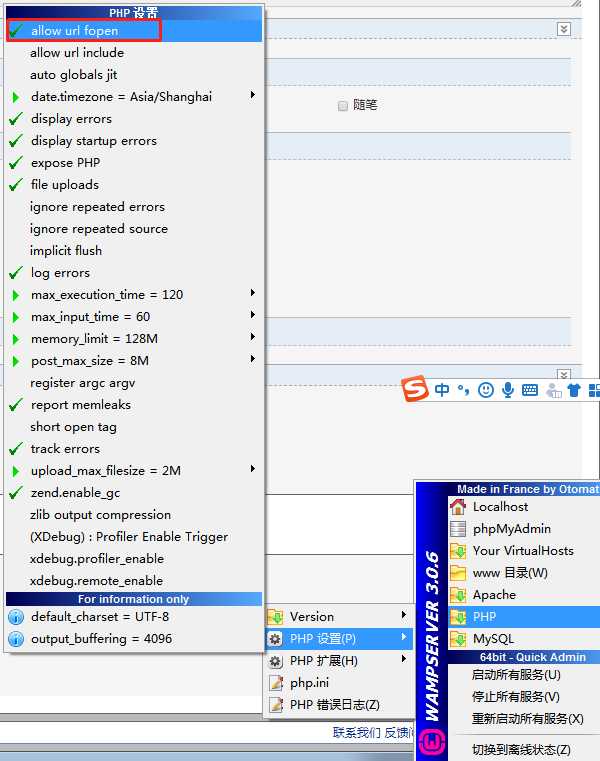Switch the IME Chinese mode 中 icon
Screen dimensions: 600x761
pyautogui.click(x=442, y=390)
